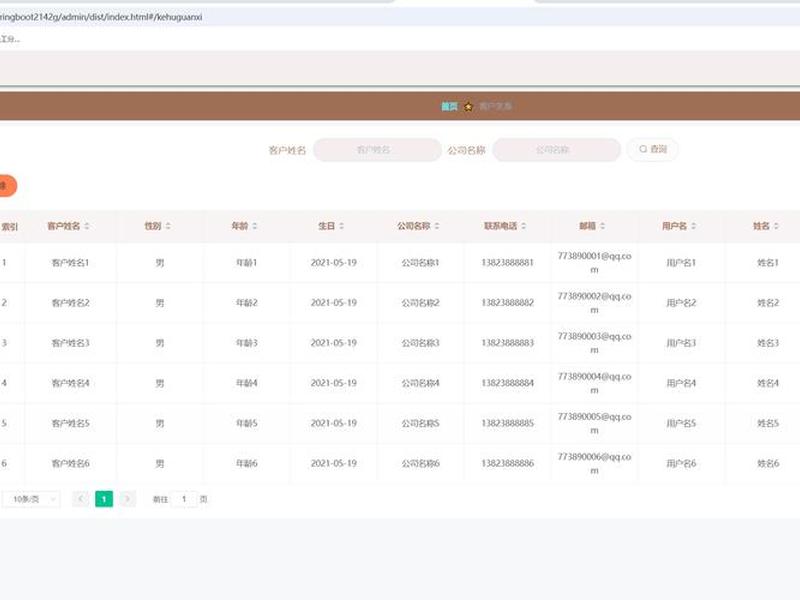Click cell 公司名称4

point(420,383)
